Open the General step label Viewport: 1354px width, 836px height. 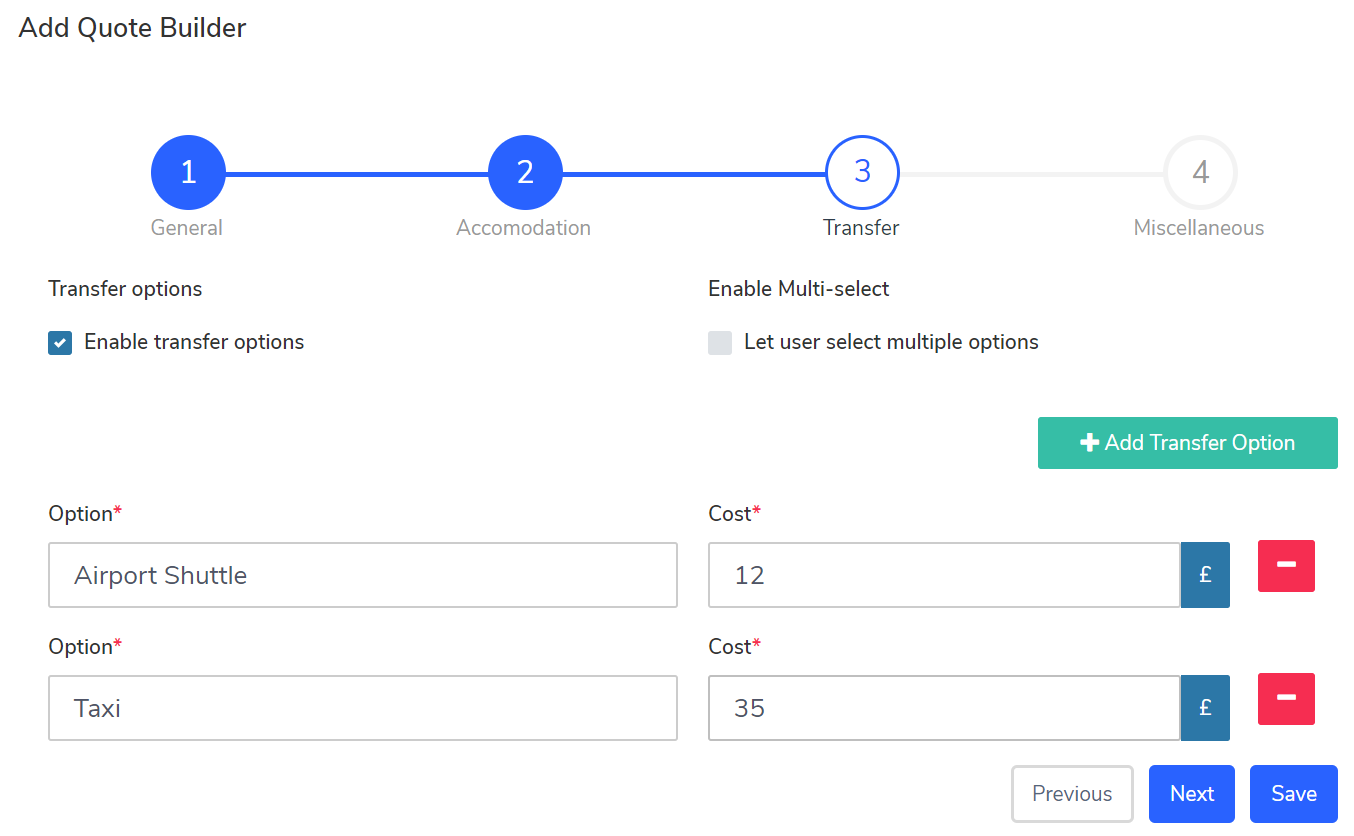pyautogui.click(x=187, y=228)
